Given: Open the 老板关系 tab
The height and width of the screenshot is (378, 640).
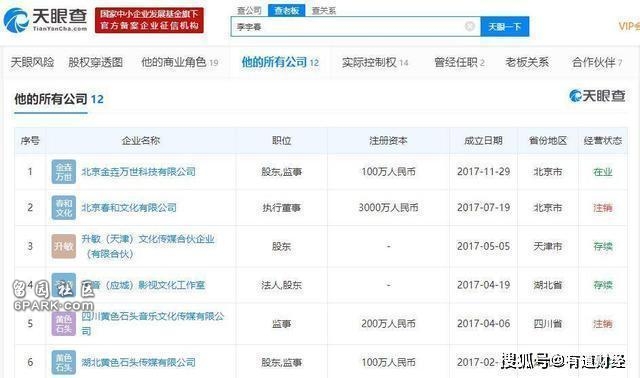Looking at the screenshot, I should pyautogui.click(x=527, y=62).
